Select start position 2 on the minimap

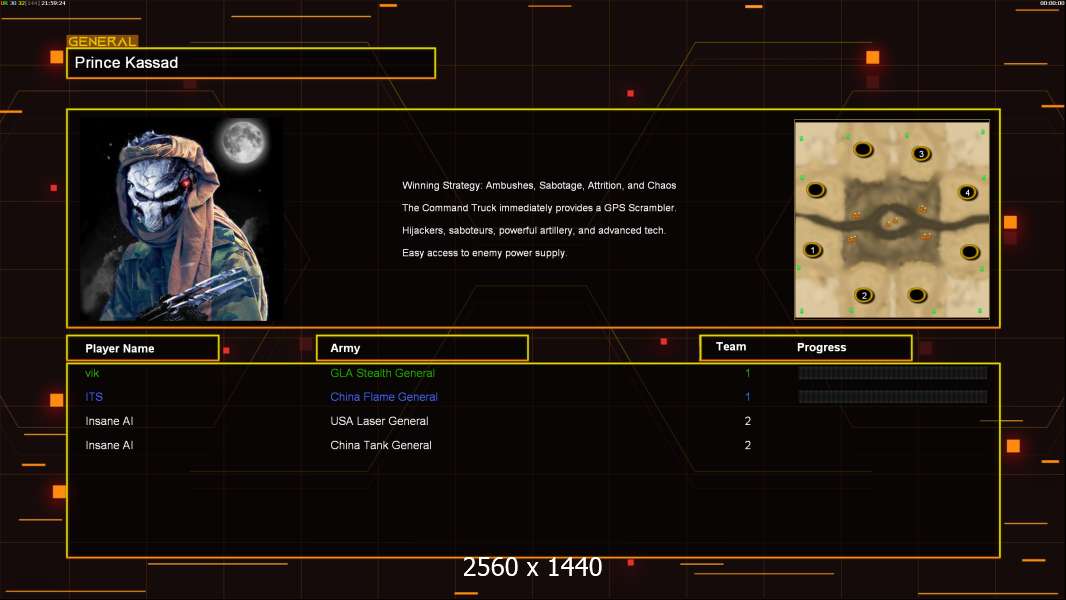[864, 296]
